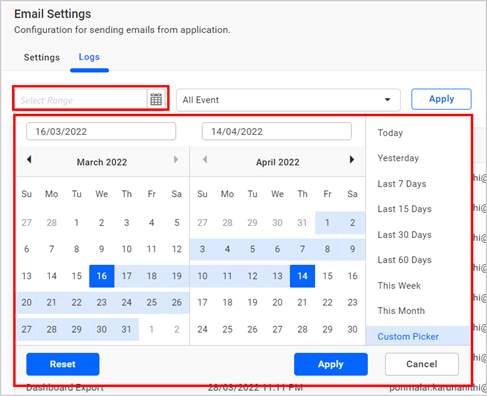Pick the This Month preset
487x396 pixels.
click(401, 311)
